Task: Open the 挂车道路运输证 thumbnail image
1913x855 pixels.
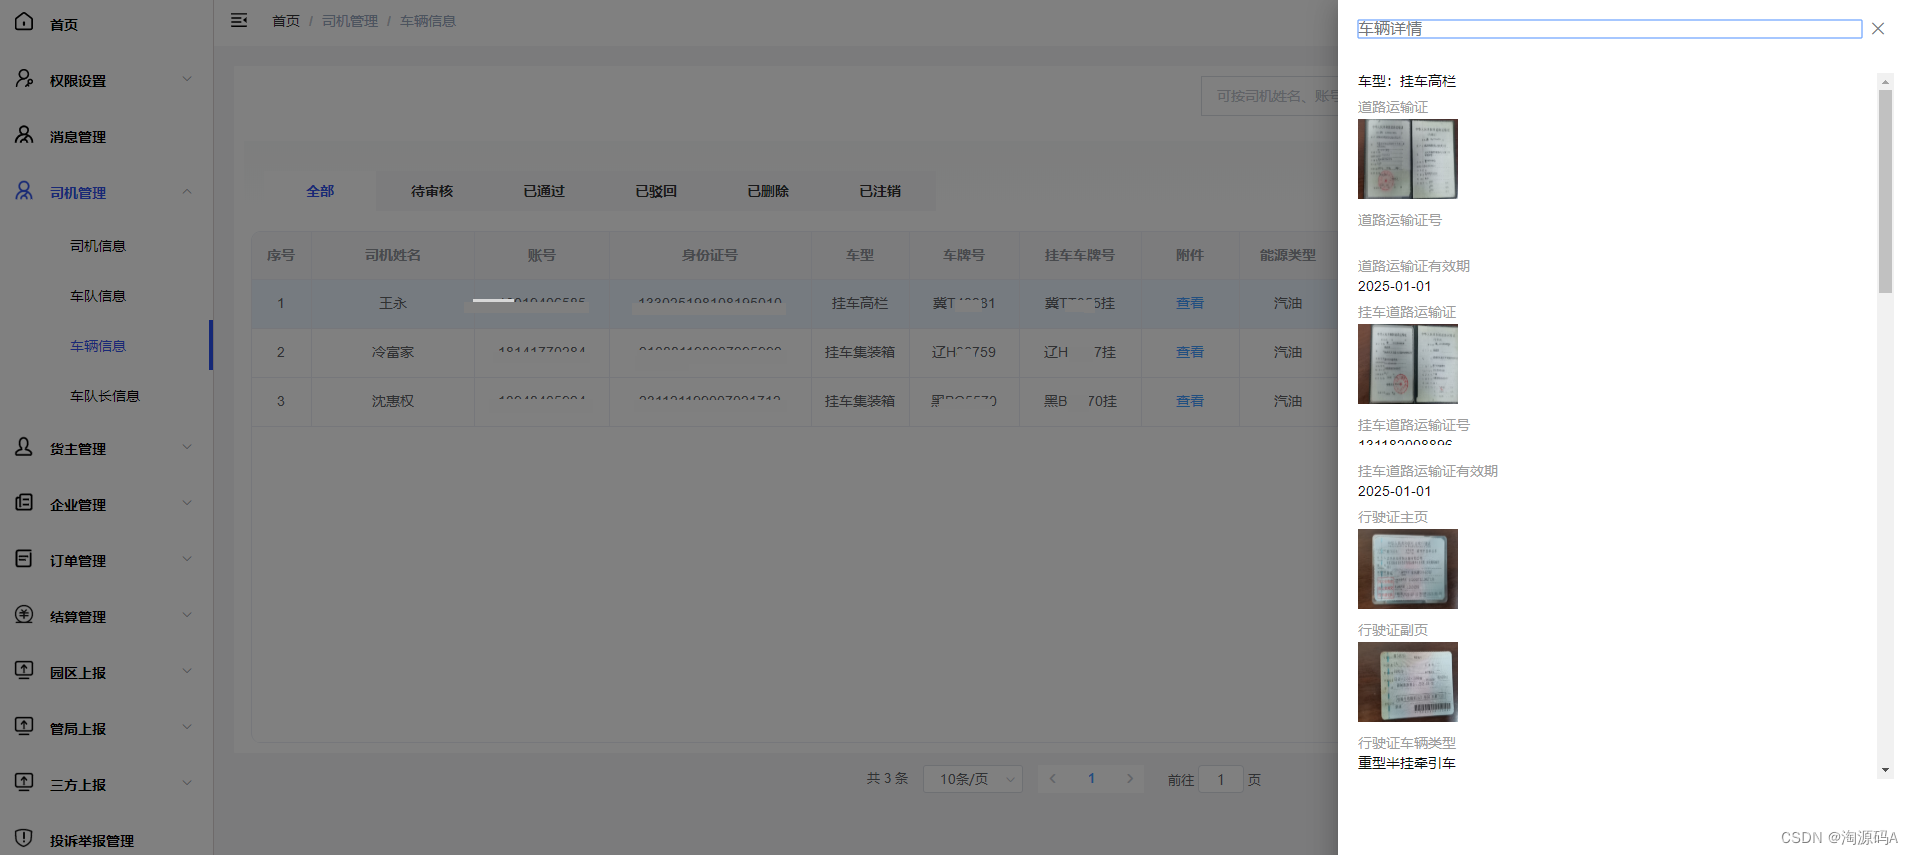Action: 1408,364
